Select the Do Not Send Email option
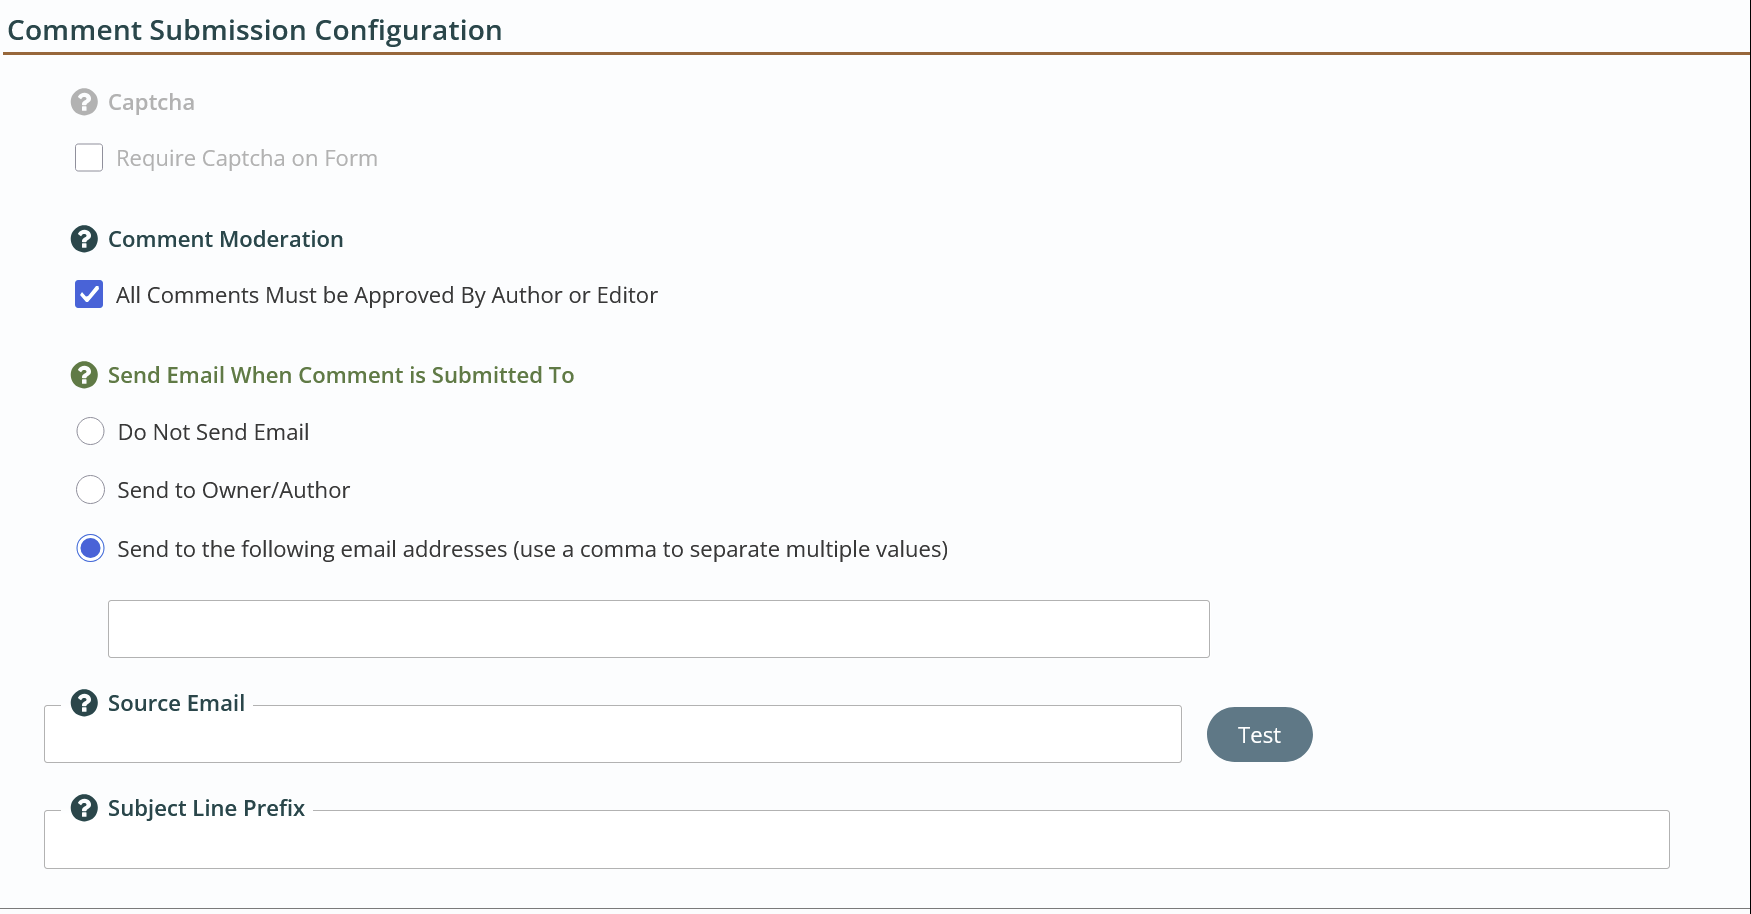 90,431
